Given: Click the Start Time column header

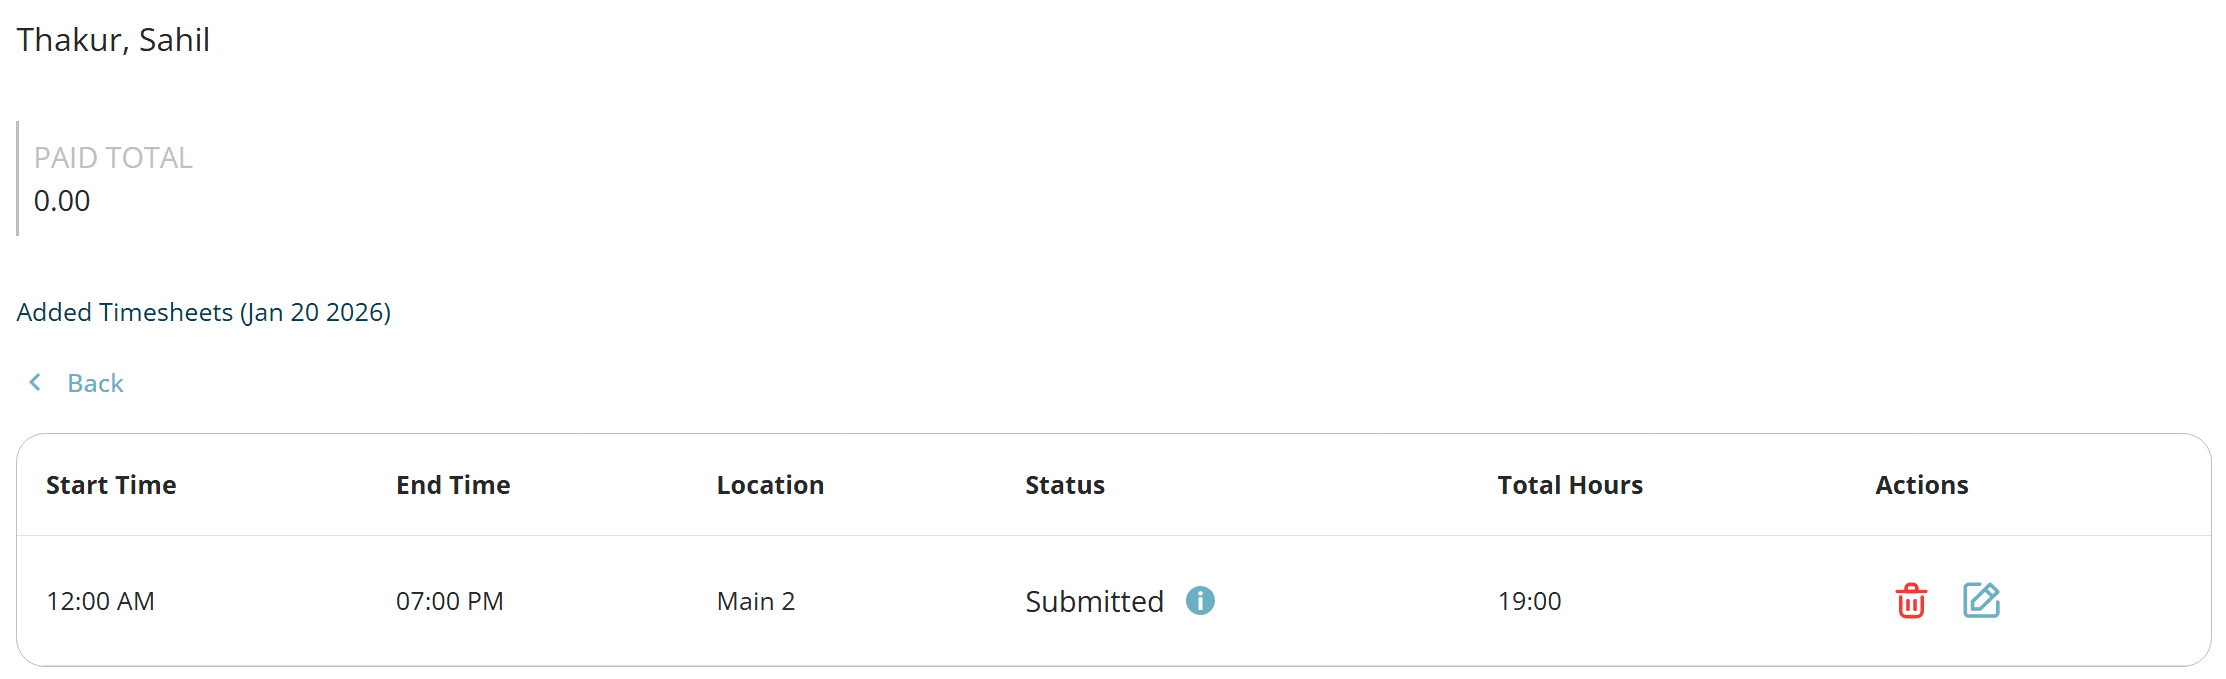Looking at the screenshot, I should (x=111, y=485).
